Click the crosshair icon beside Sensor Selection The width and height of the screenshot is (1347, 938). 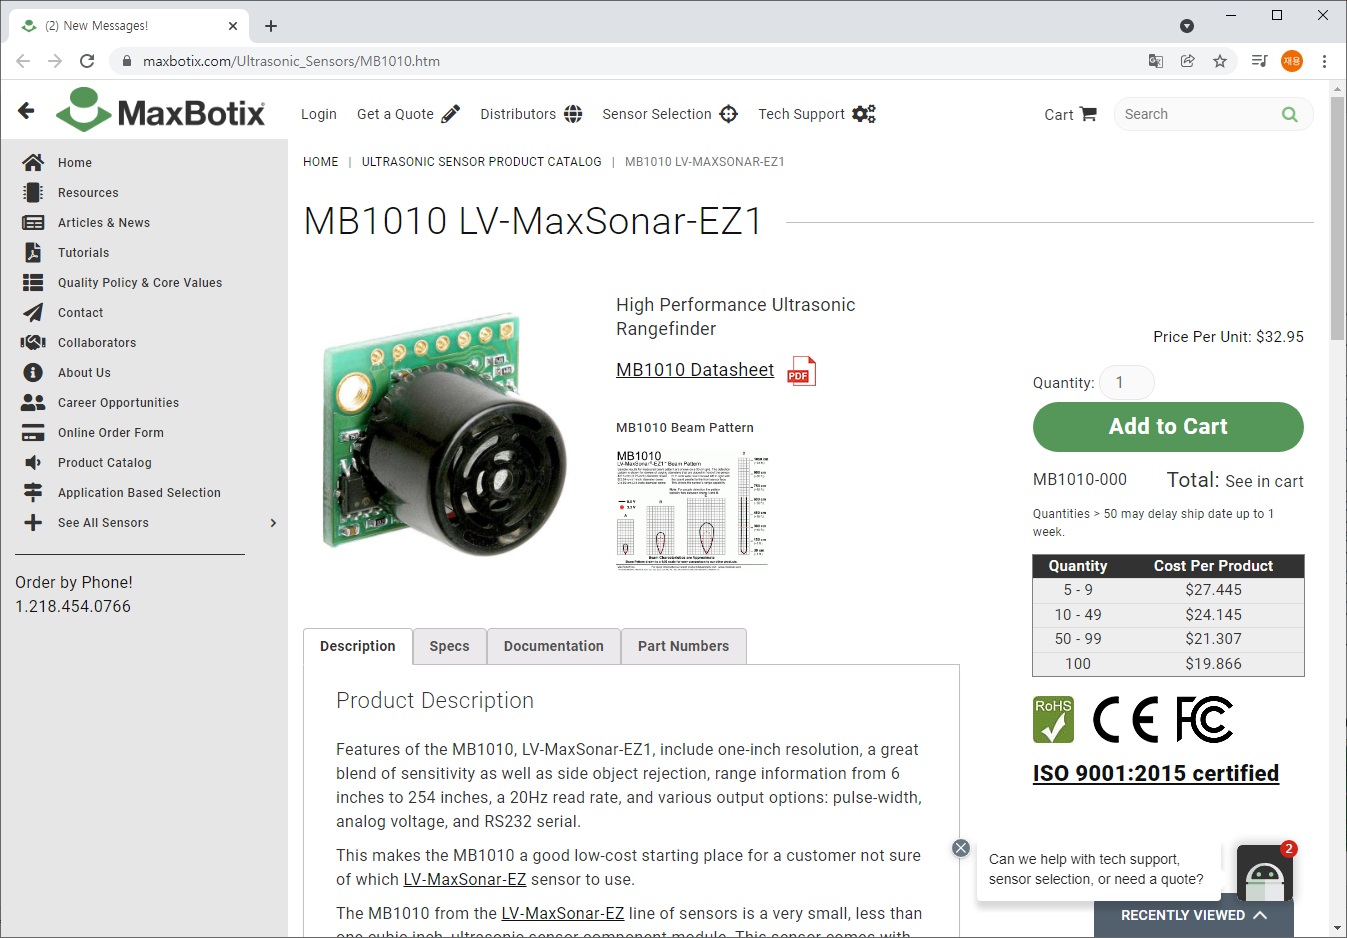click(729, 114)
